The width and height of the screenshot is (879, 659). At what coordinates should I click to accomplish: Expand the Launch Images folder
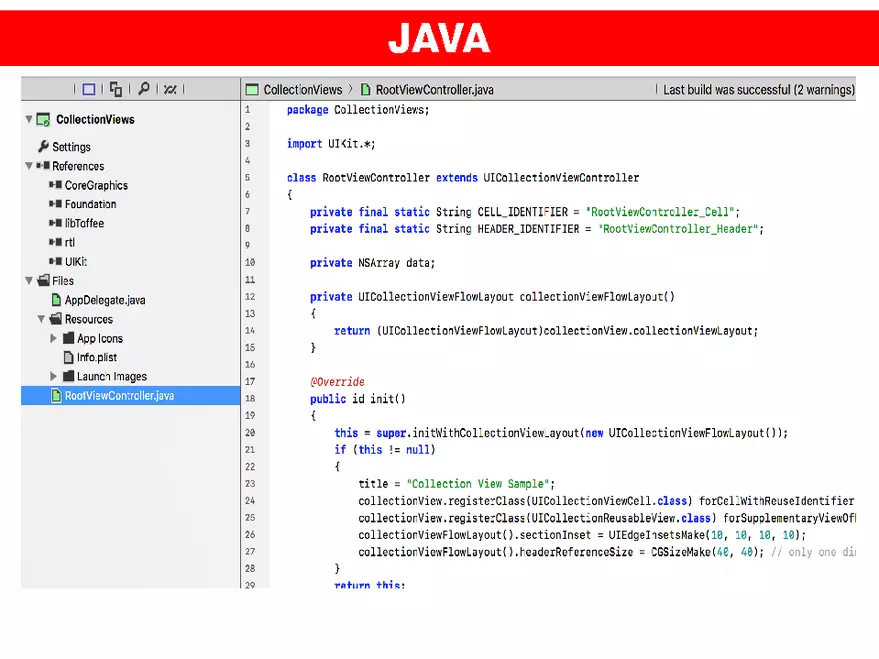(x=54, y=376)
